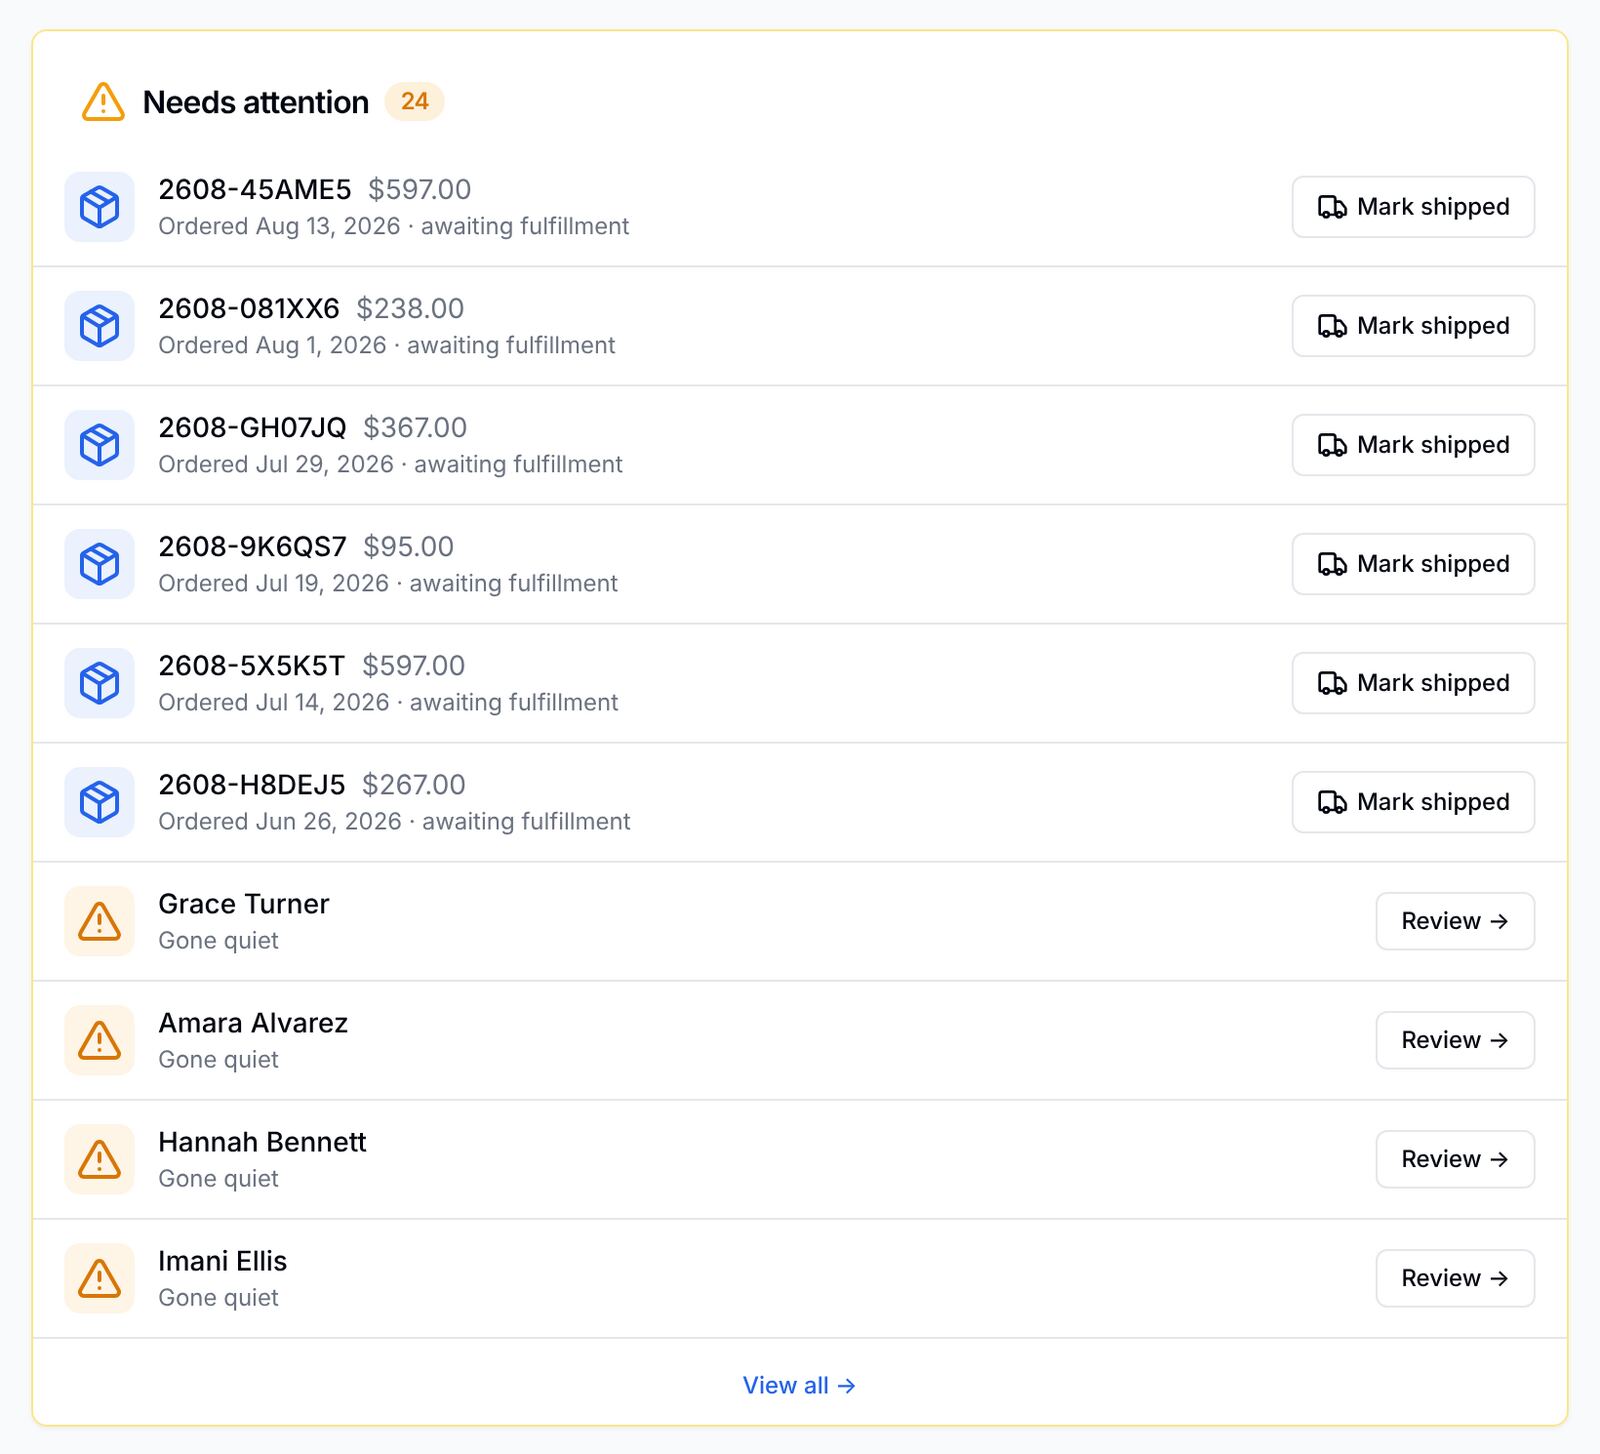Click the Needs attention header warning triangle

[x=103, y=102]
